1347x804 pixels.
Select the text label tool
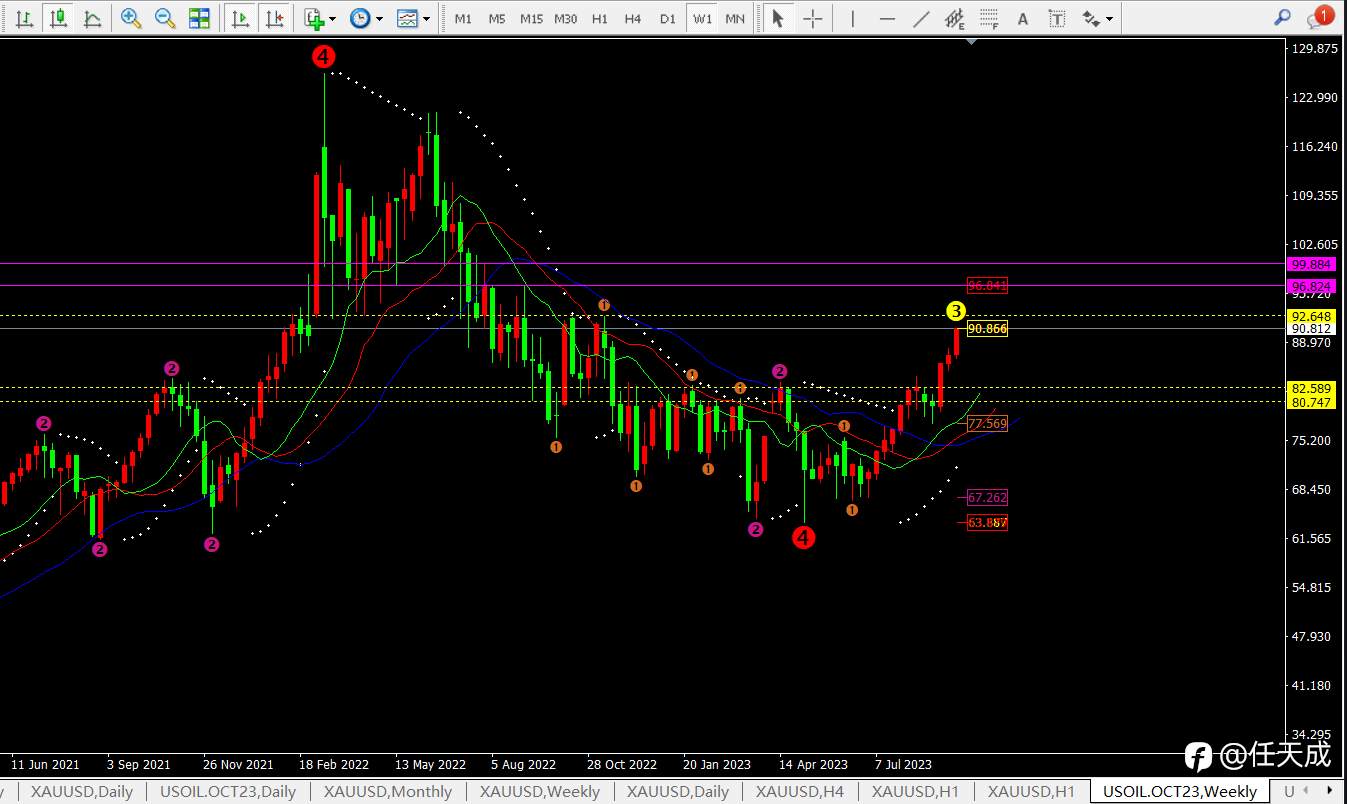coord(1057,18)
